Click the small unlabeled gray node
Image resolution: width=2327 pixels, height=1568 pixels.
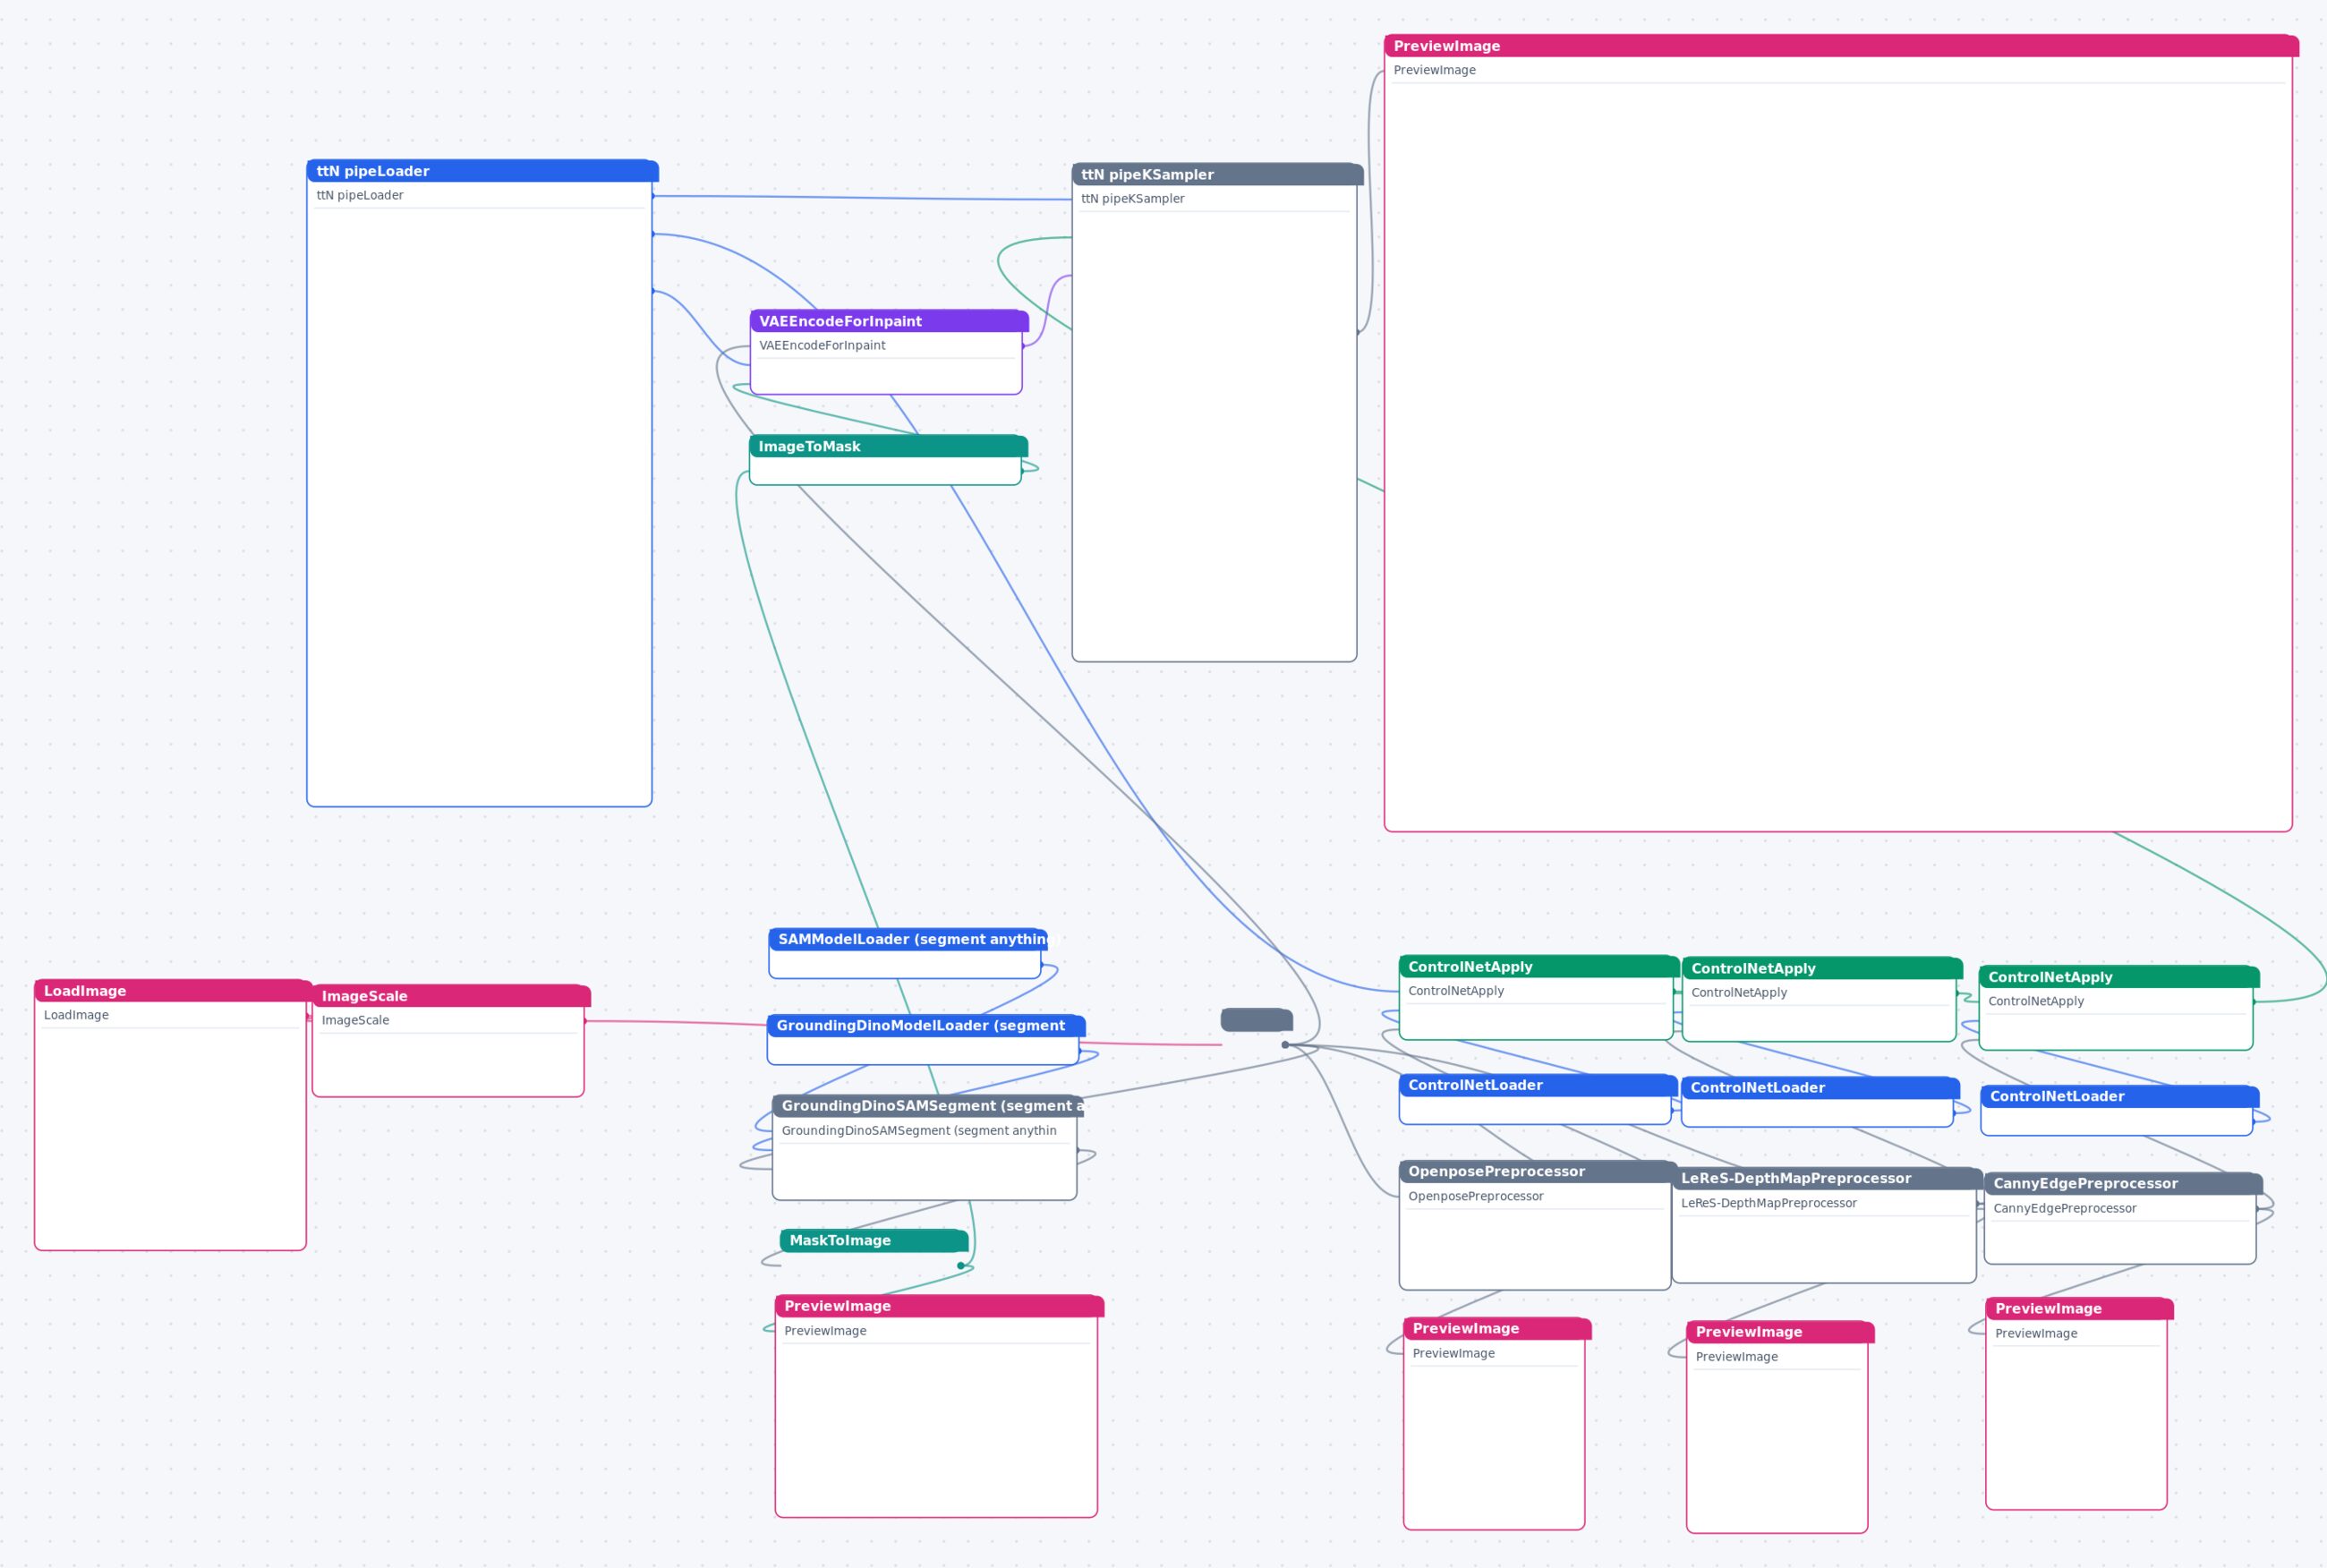click(1256, 1019)
